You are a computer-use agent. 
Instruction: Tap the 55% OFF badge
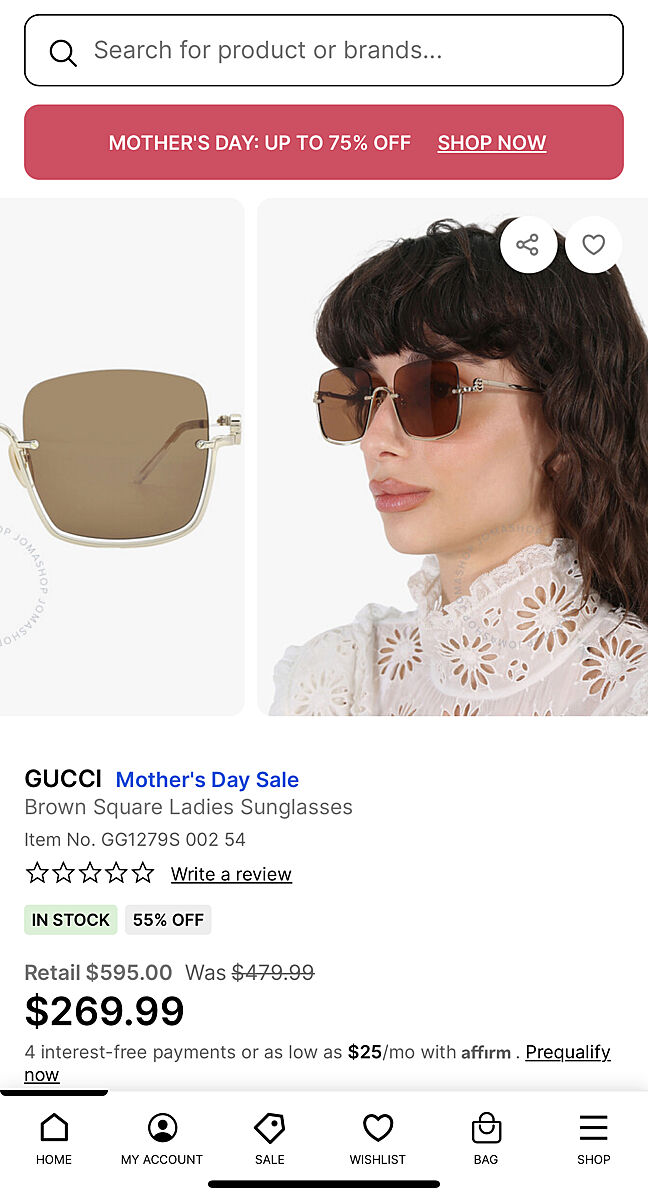coord(168,920)
